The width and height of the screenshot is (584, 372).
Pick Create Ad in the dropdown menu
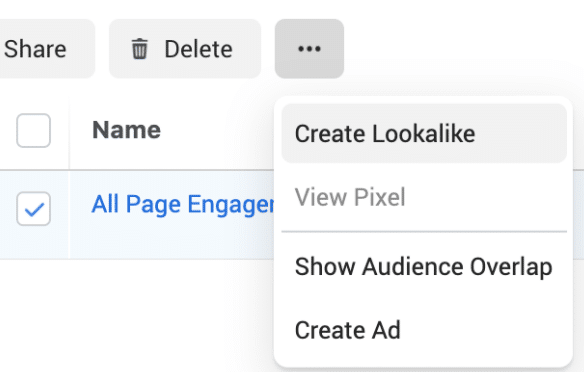[347, 330]
